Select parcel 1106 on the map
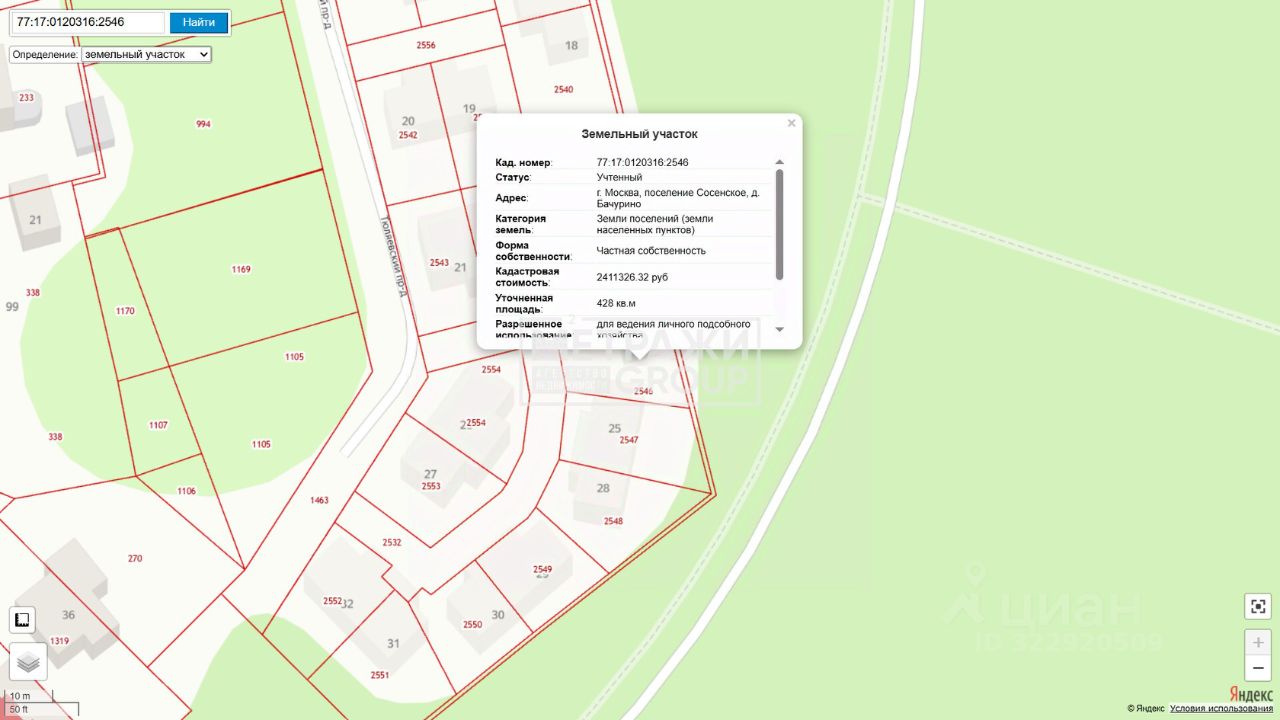 187,491
